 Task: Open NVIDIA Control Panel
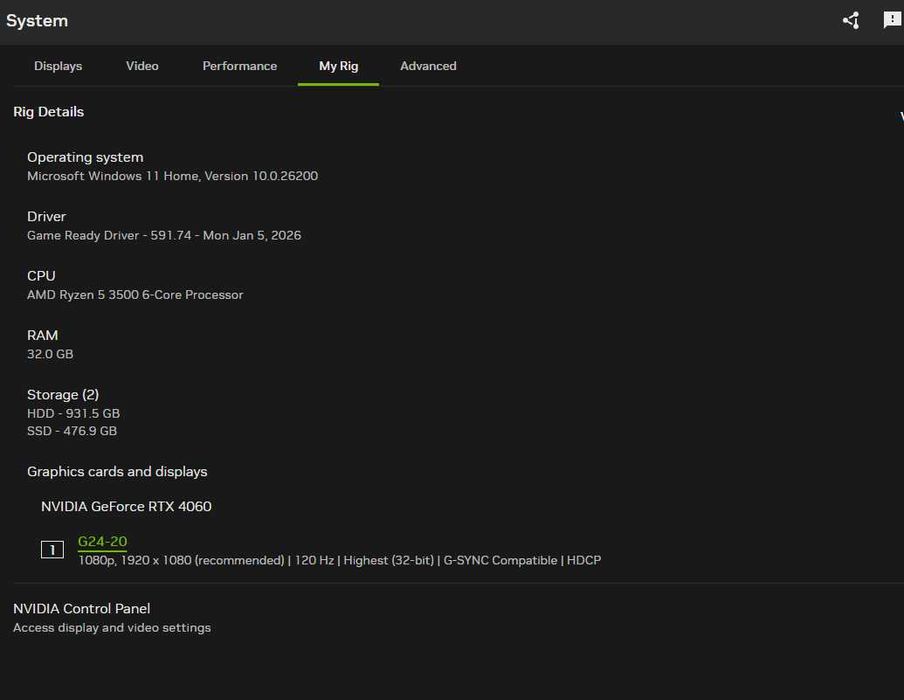pyautogui.click(x=81, y=608)
